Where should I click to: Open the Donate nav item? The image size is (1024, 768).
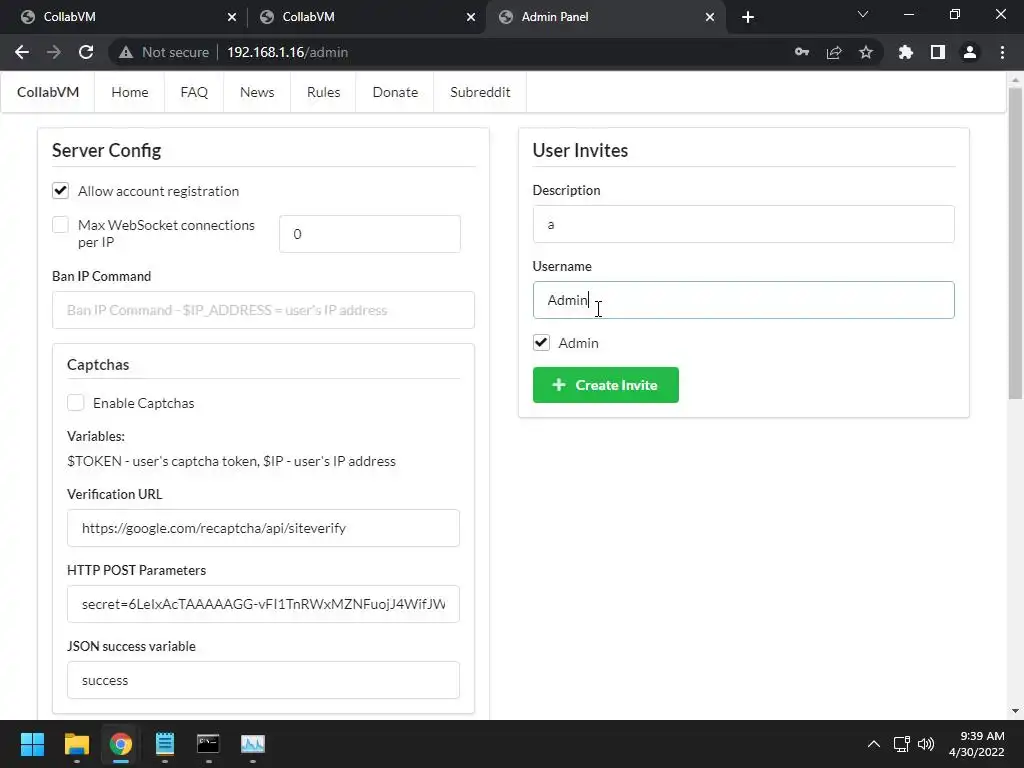click(395, 92)
